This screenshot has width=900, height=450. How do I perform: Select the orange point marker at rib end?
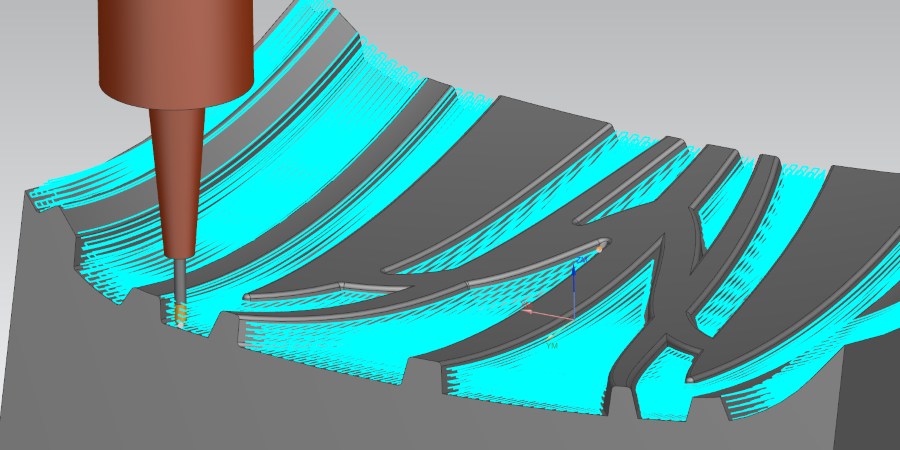pyautogui.click(x=599, y=248)
